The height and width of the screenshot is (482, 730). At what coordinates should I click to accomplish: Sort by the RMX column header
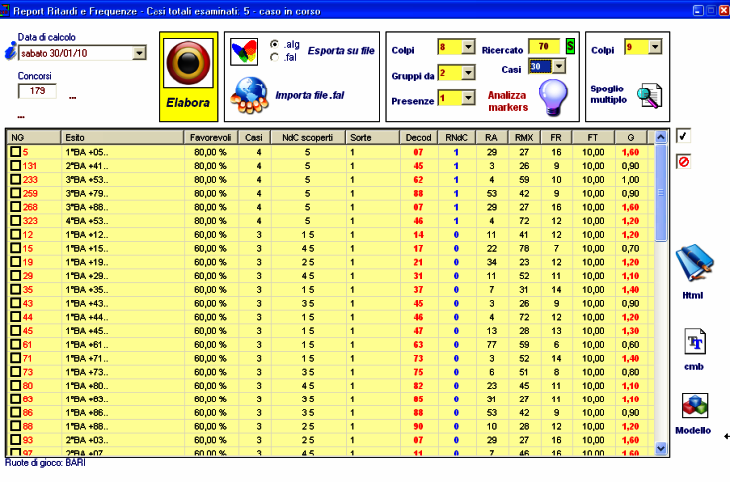(x=524, y=137)
